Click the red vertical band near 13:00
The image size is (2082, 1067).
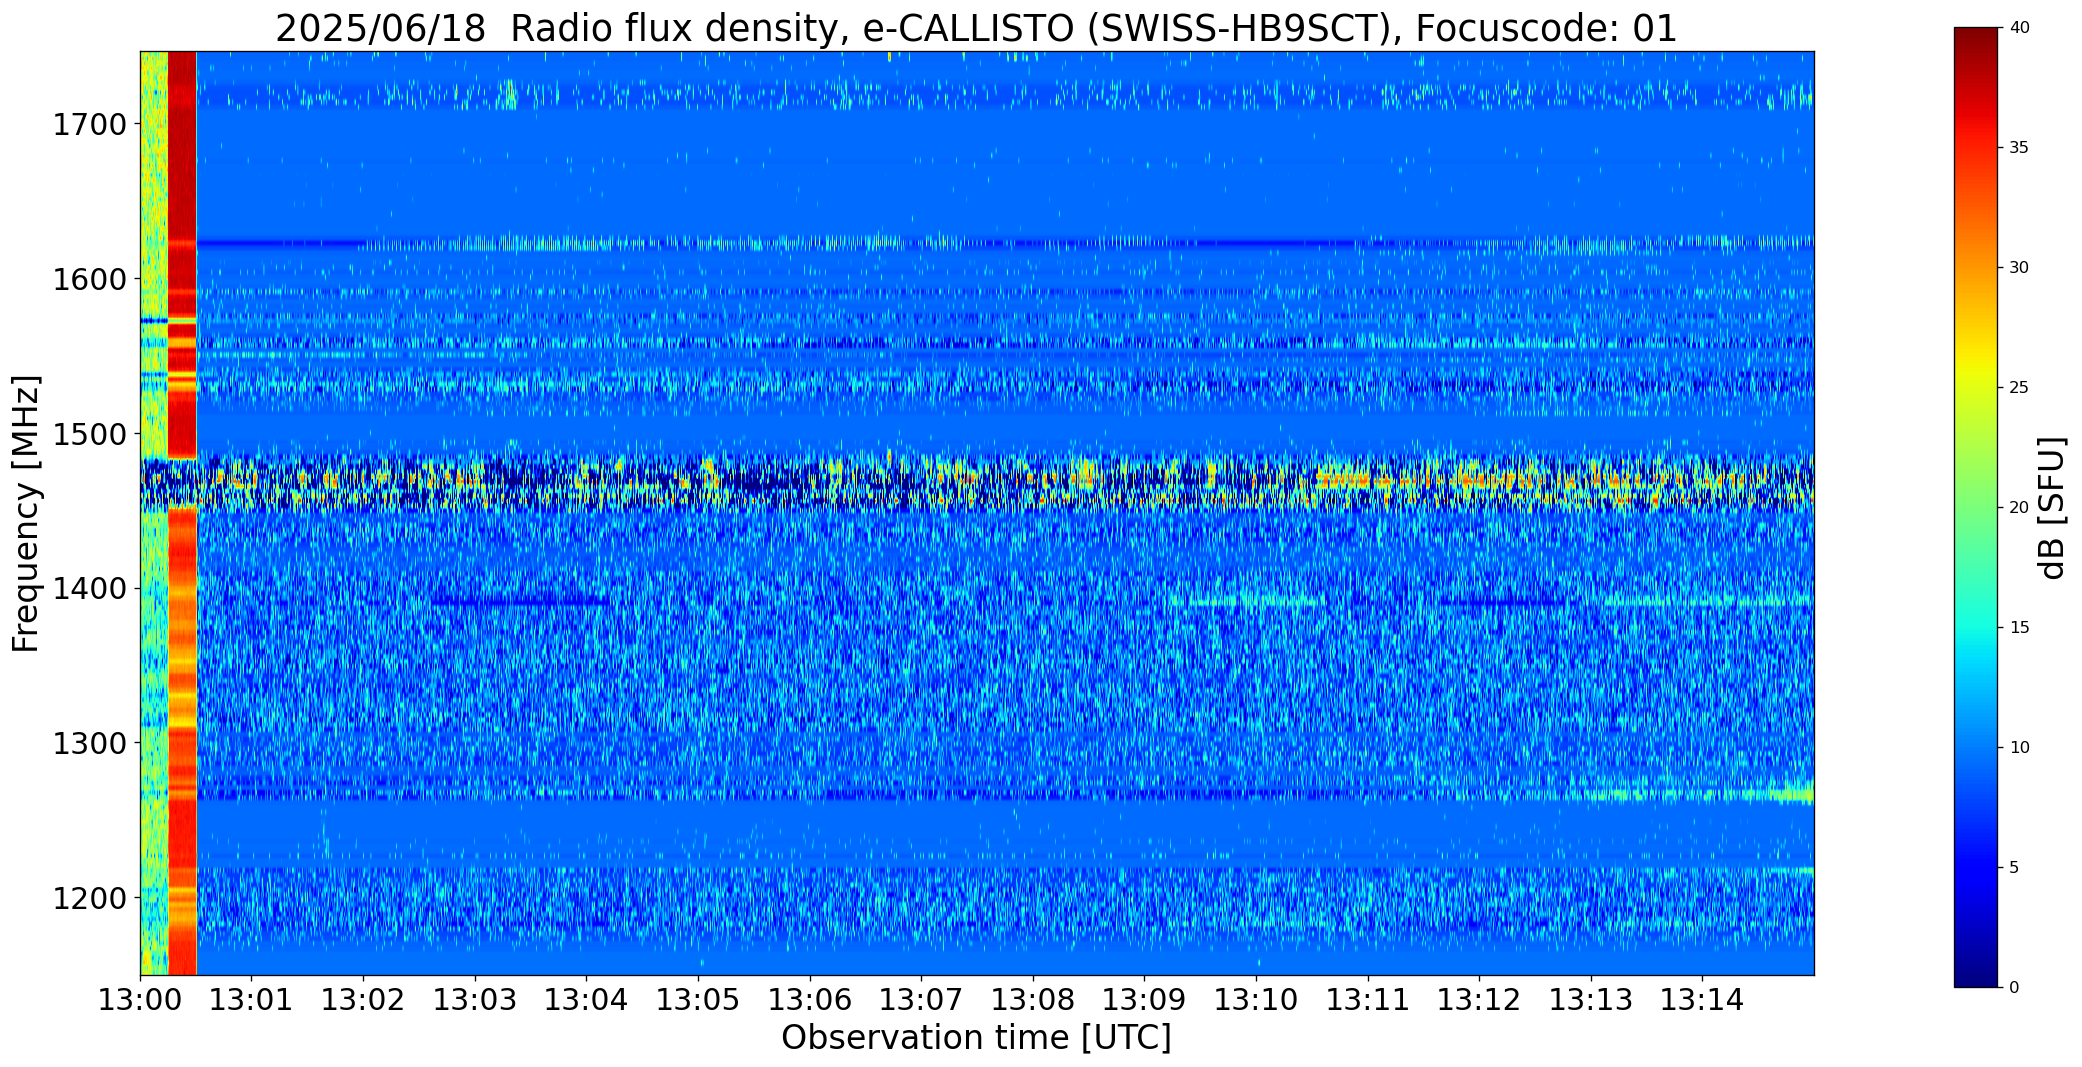182,513
